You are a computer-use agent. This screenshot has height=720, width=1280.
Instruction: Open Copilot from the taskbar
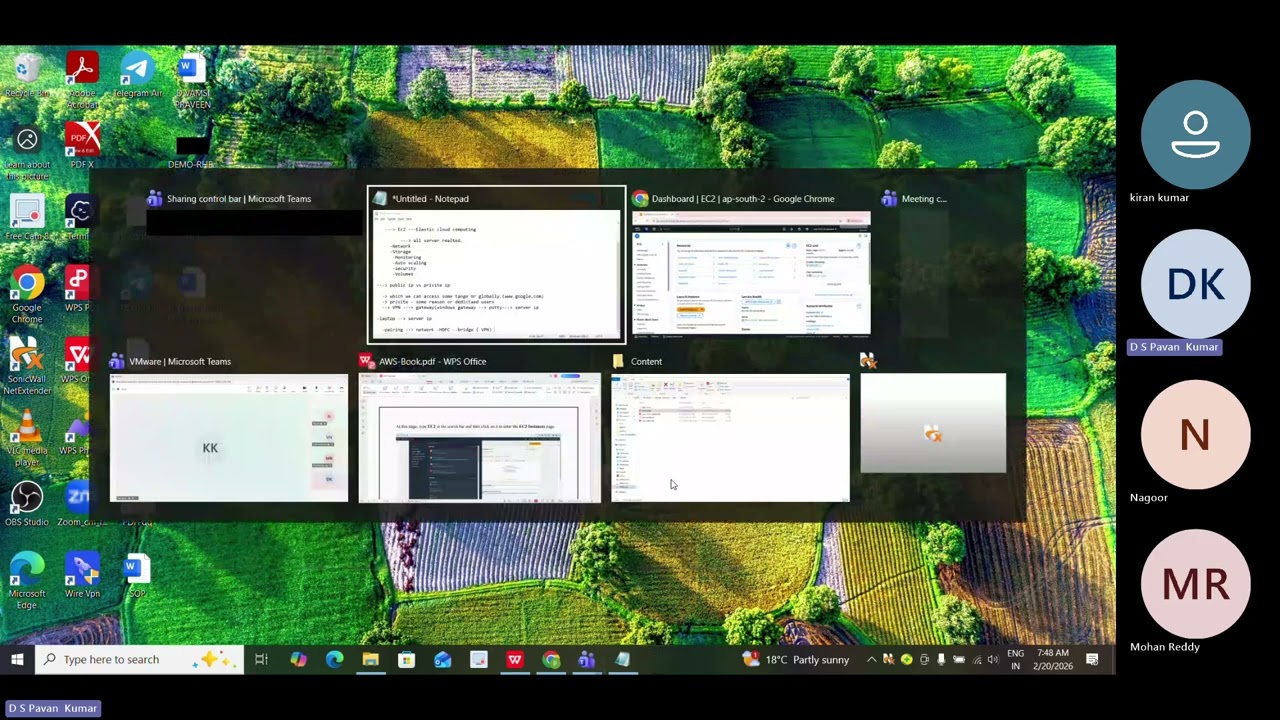pos(298,659)
